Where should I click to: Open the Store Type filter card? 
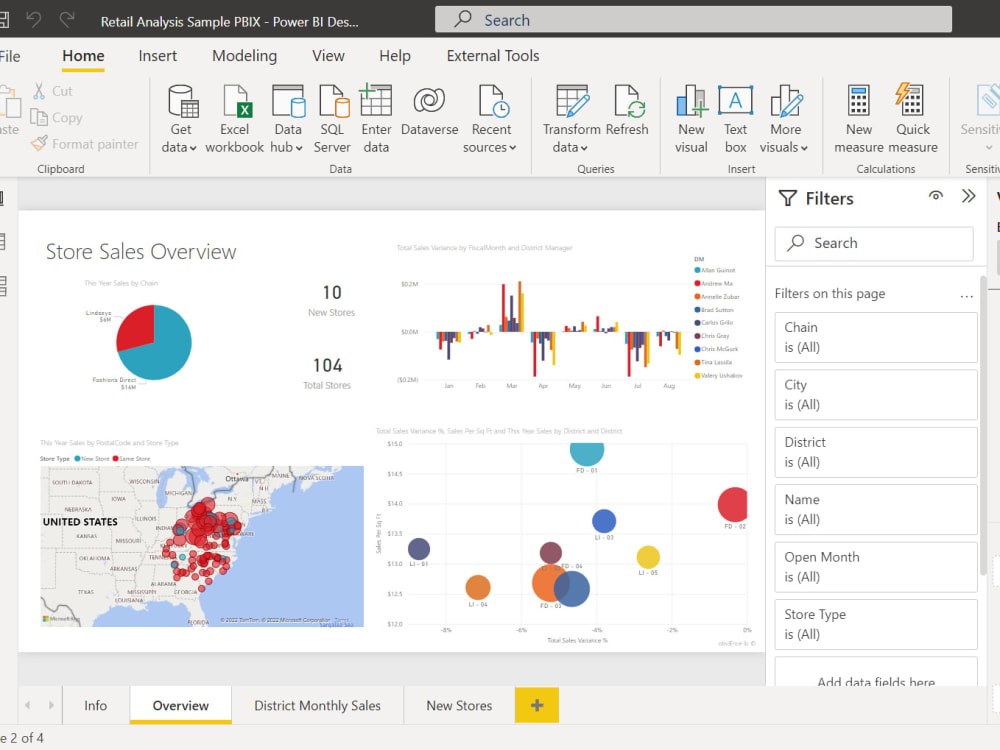click(x=875, y=624)
